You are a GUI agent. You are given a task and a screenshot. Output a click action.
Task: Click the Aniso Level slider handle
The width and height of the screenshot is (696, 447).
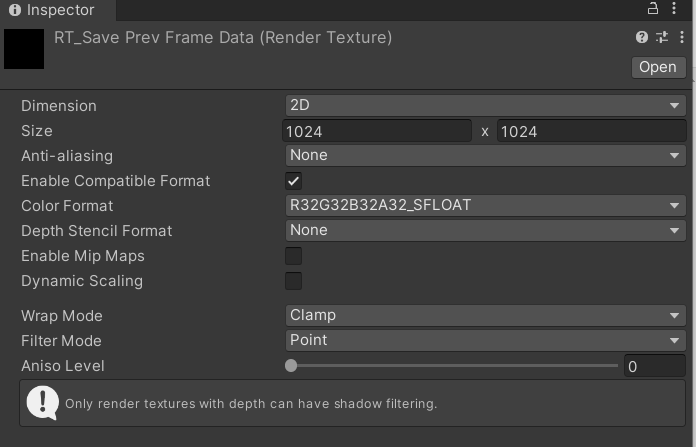tap(291, 366)
